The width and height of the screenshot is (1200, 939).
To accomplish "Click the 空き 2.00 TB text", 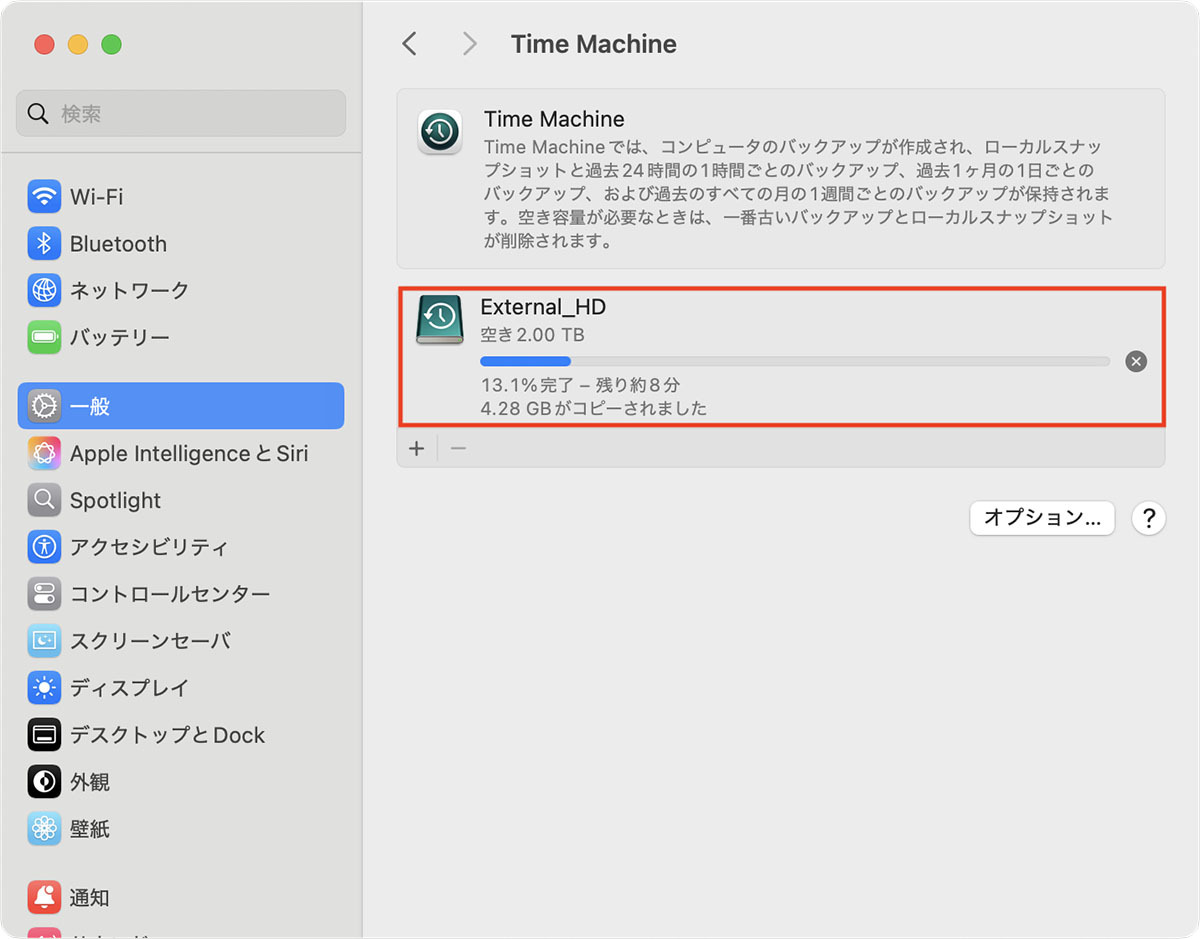I will (532, 335).
